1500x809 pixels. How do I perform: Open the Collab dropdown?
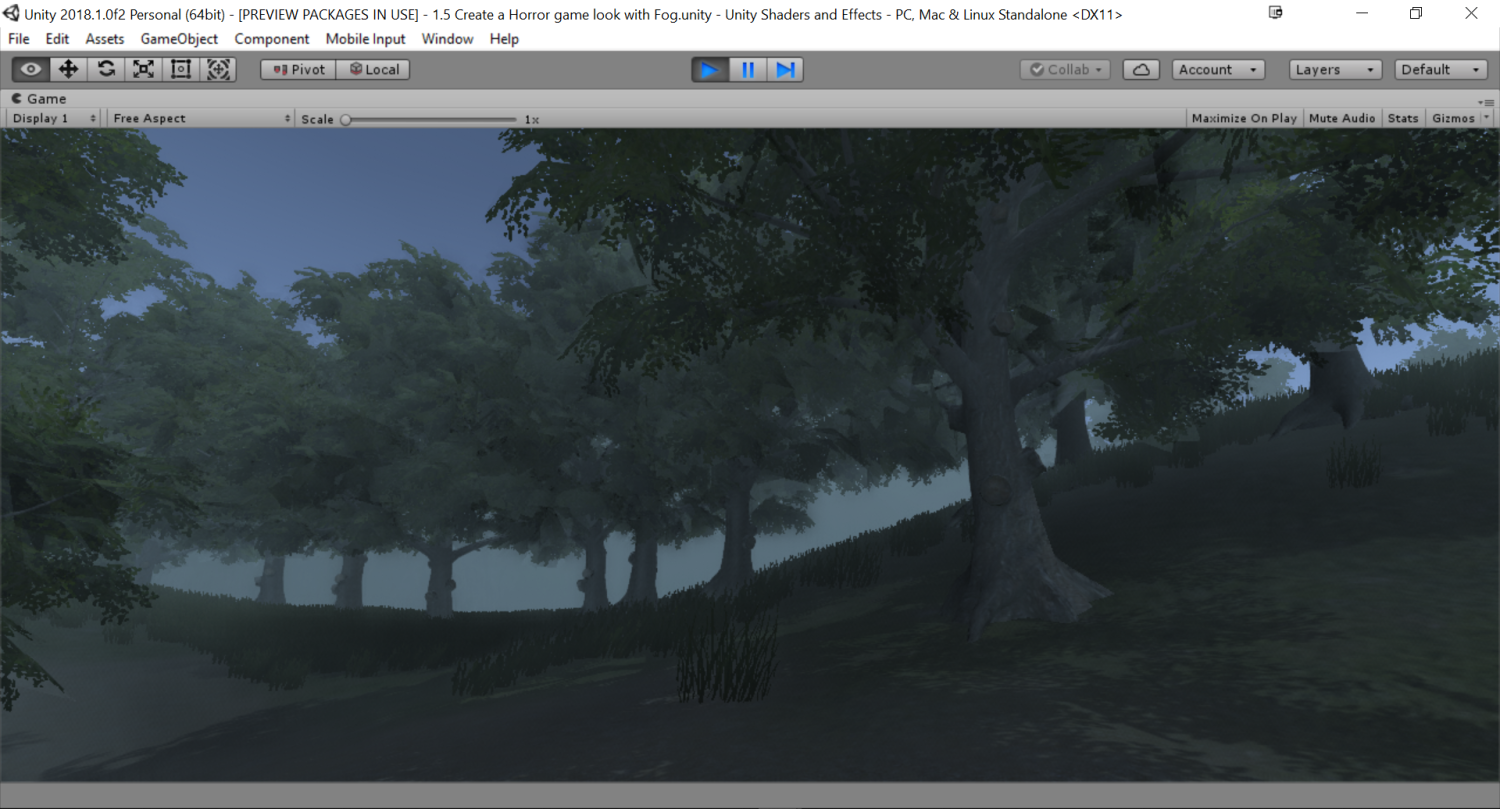coord(1065,70)
